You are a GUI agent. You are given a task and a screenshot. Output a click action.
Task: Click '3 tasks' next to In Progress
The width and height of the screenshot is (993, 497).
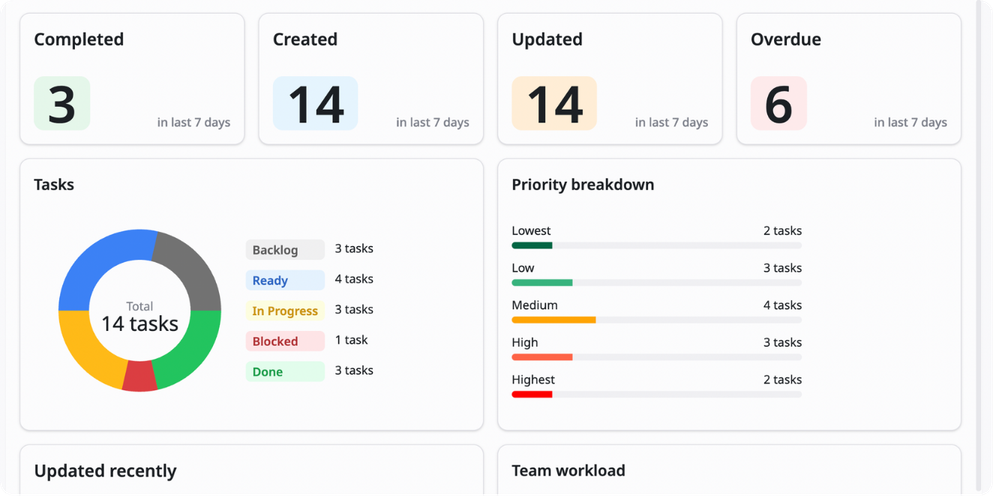coord(354,310)
